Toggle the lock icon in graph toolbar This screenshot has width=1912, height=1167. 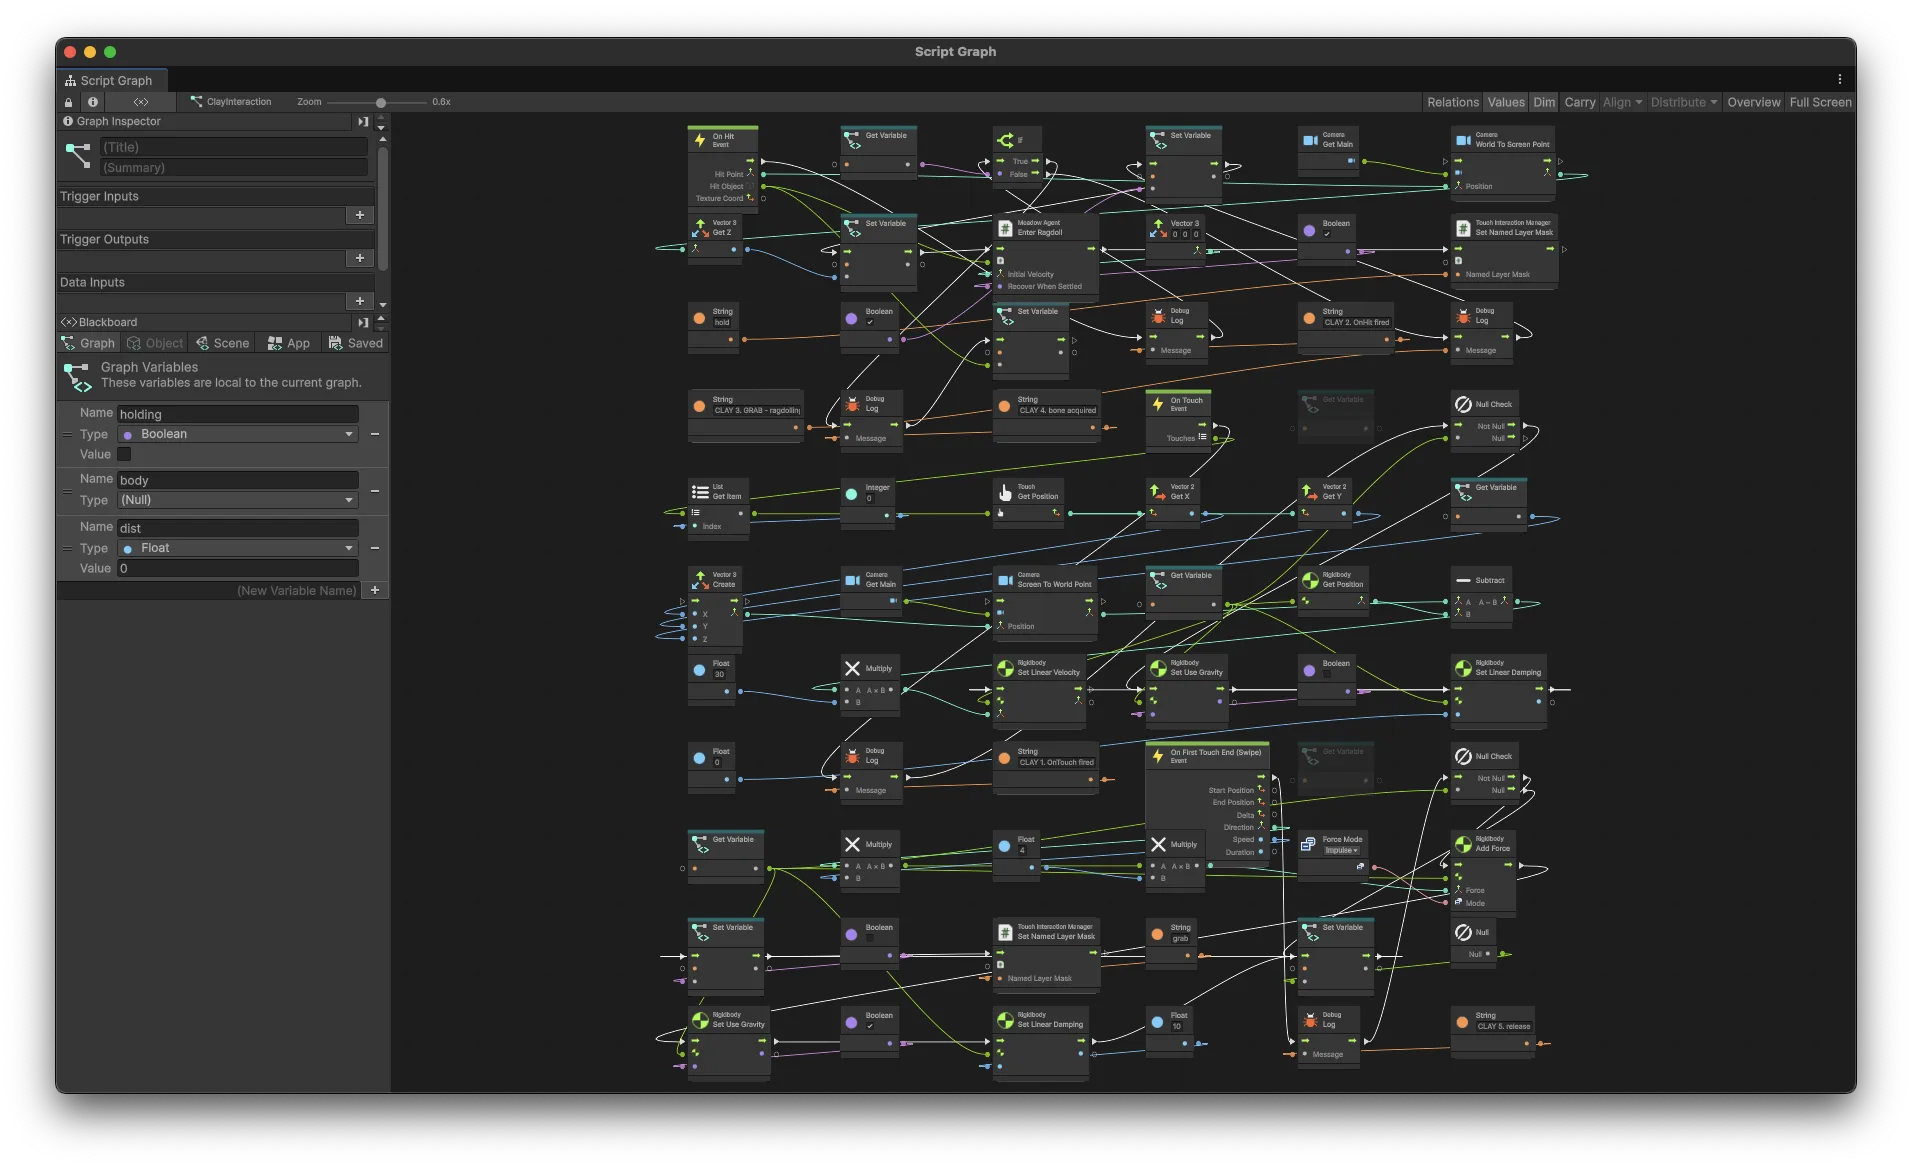point(68,102)
